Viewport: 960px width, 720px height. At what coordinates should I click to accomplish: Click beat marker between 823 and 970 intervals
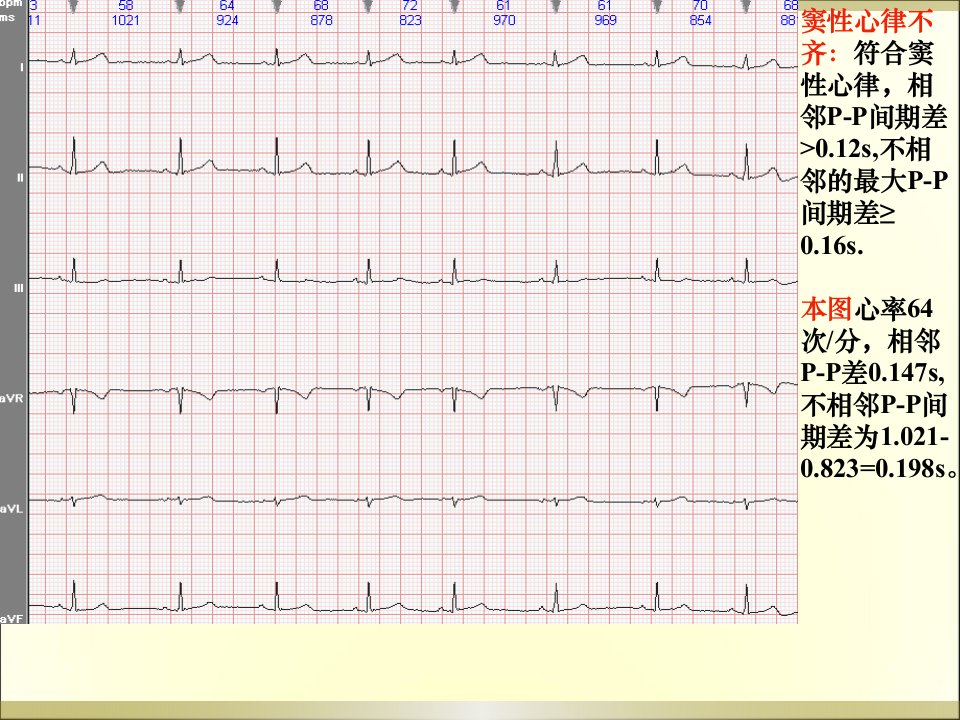pyautogui.click(x=454, y=6)
